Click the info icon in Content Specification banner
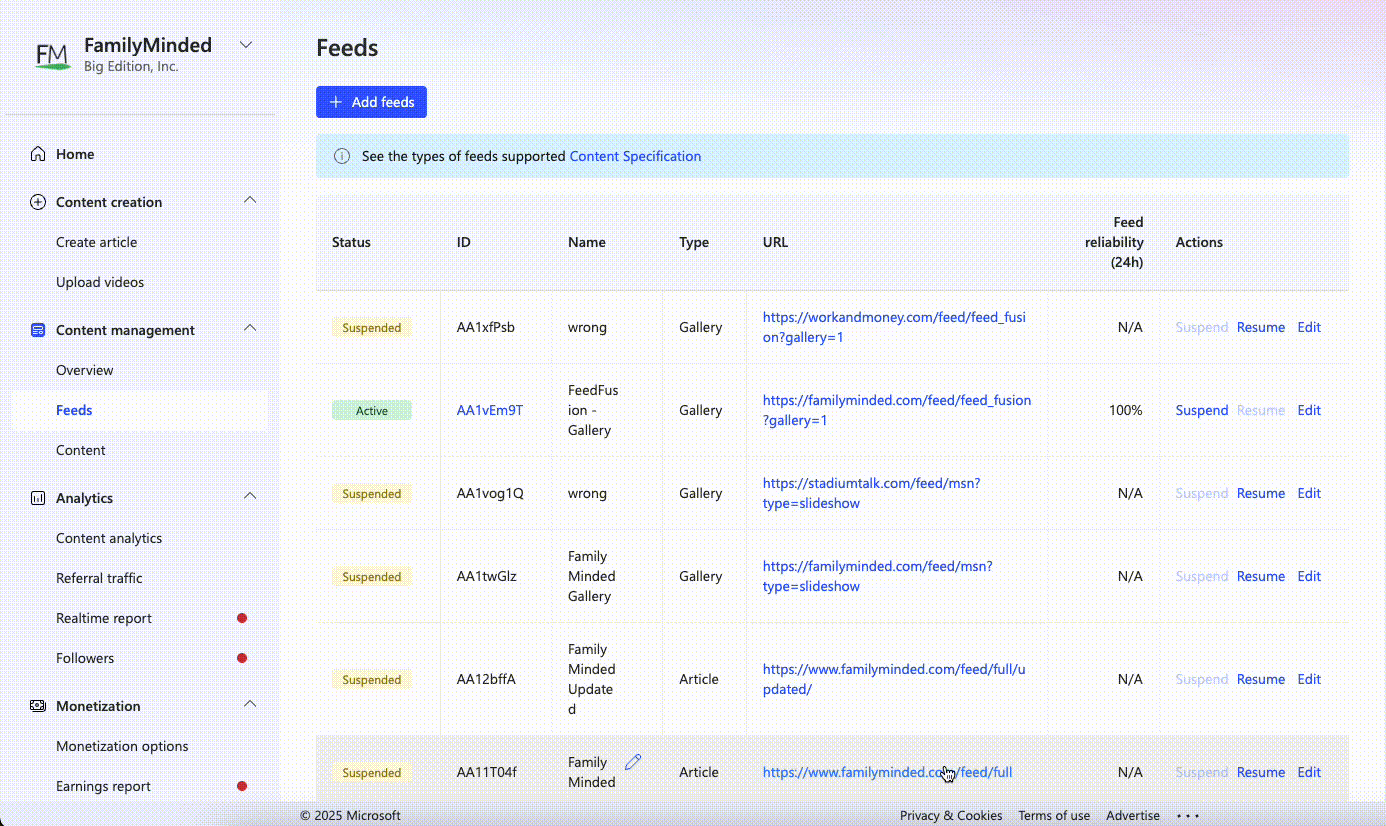 point(342,156)
